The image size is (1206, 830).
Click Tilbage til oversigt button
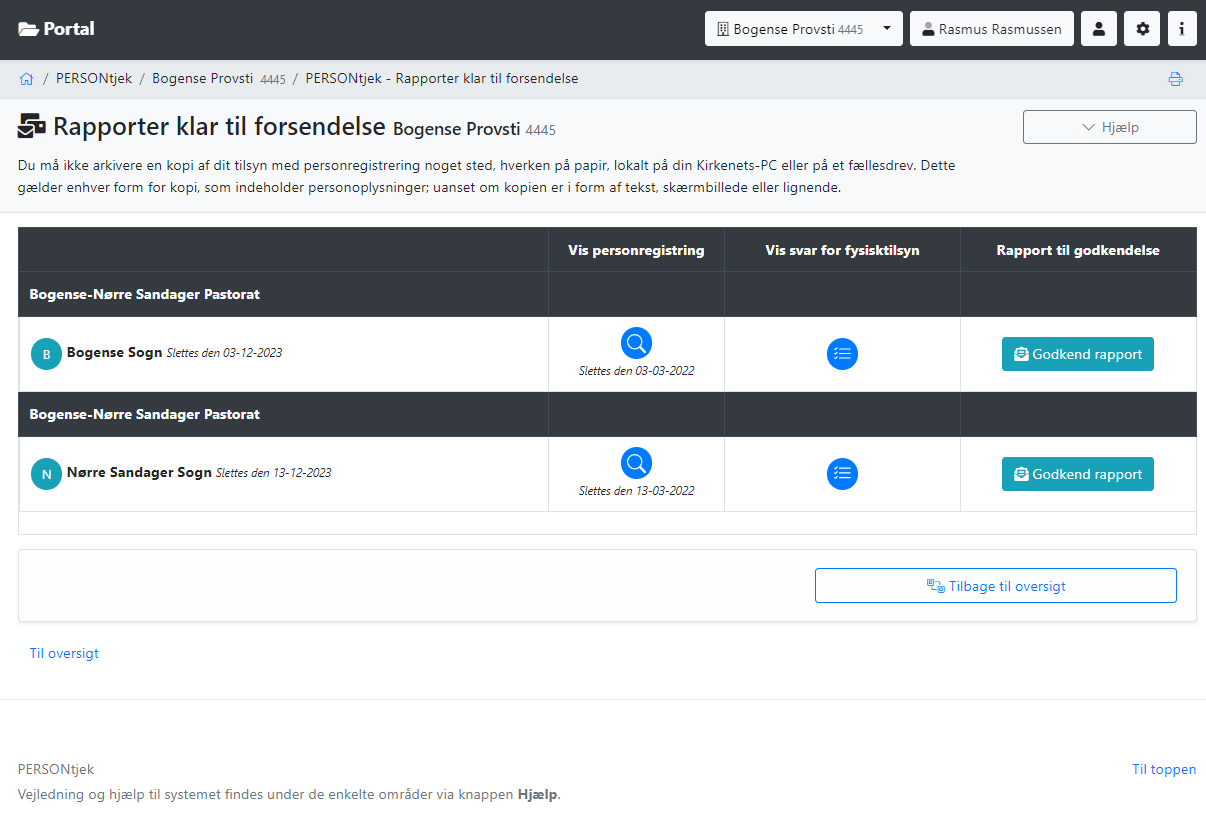996,586
